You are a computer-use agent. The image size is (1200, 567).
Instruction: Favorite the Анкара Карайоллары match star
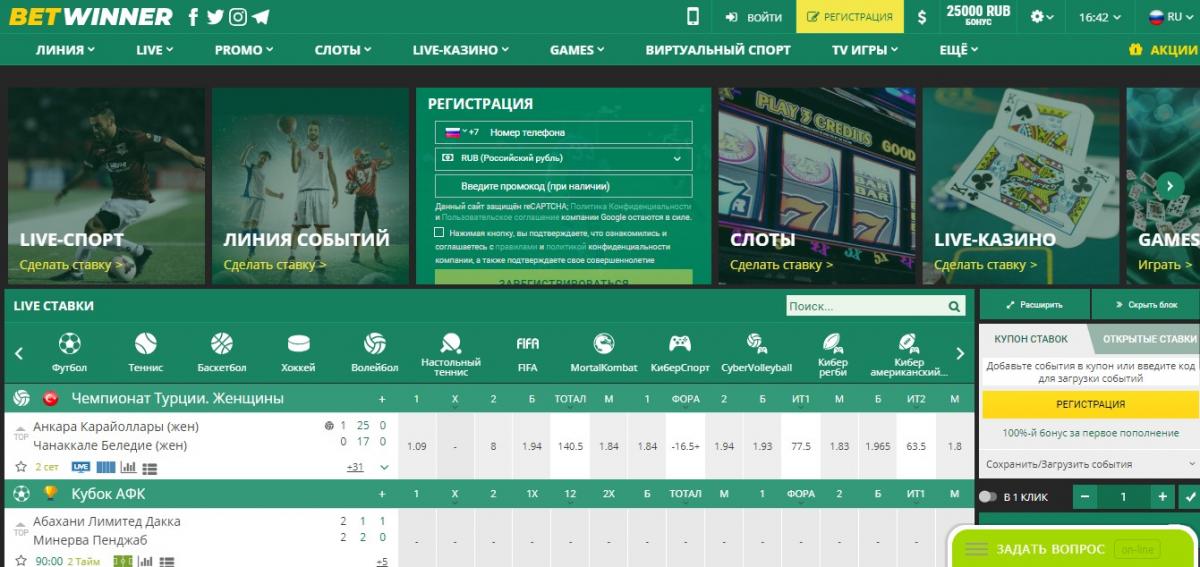pos(21,467)
